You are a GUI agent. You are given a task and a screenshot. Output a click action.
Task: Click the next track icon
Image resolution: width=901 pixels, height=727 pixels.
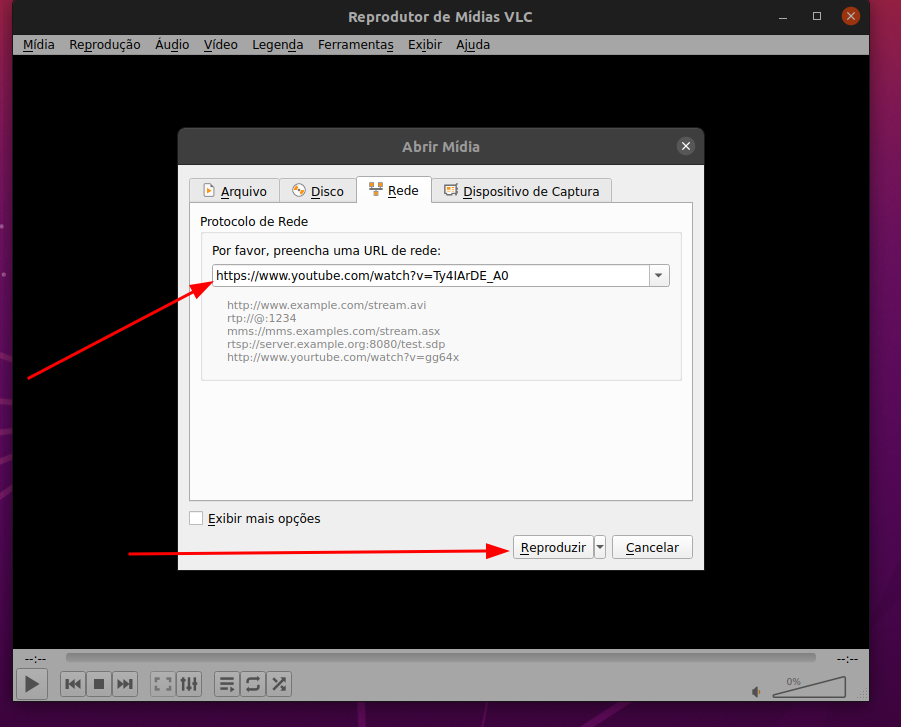point(124,684)
